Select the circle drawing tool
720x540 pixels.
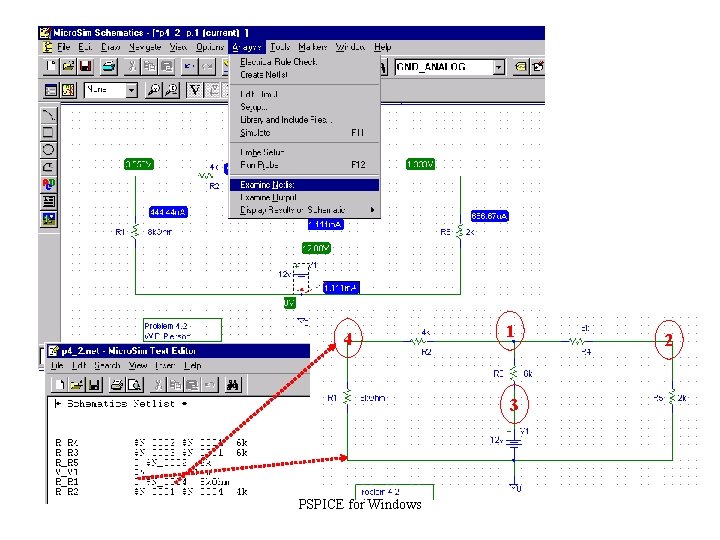48,150
